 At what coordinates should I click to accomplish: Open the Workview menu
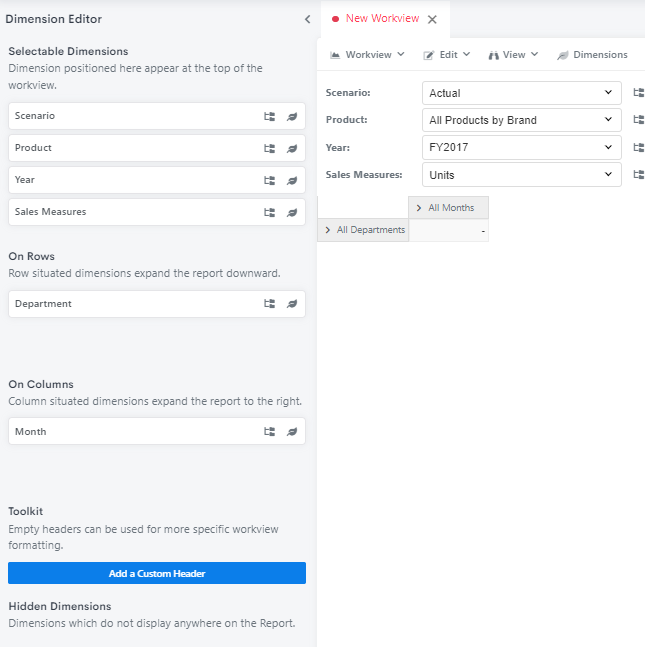(x=367, y=55)
